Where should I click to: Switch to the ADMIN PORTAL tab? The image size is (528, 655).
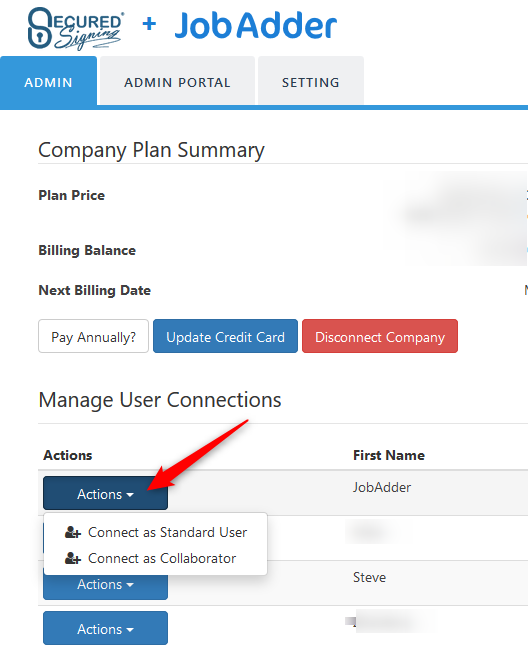click(177, 81)
